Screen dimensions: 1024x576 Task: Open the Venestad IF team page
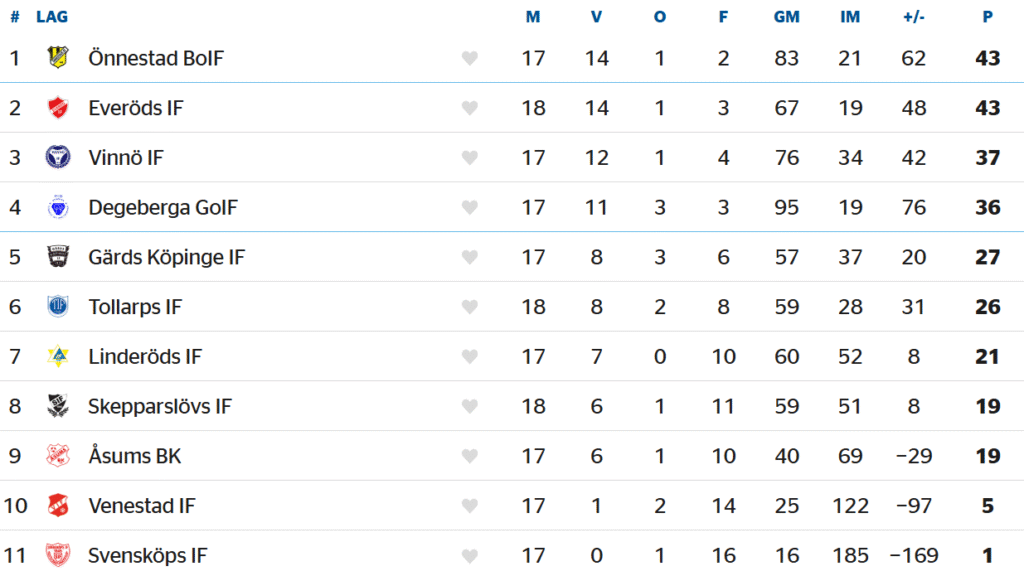pos(142,505)
